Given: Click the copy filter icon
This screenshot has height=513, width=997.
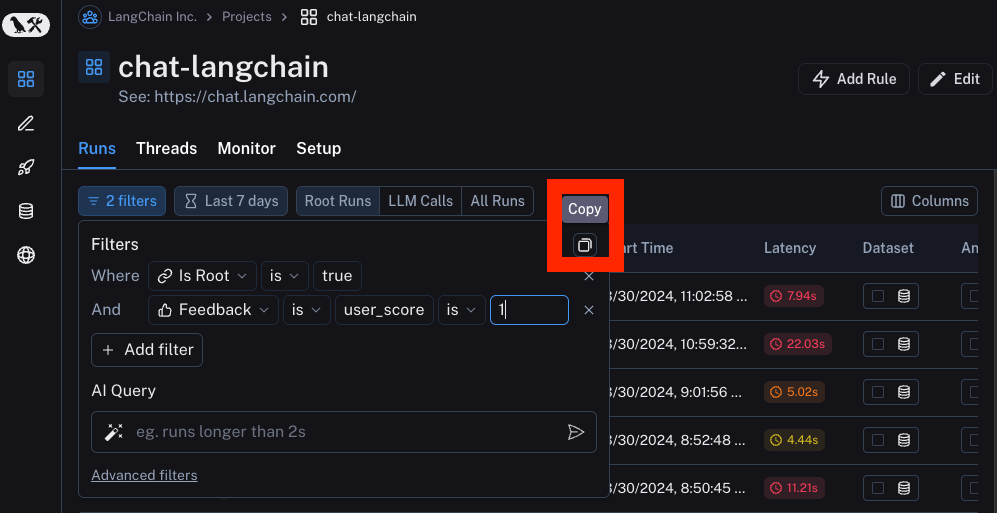Looking at the screenshot, I should click(x=585, y=245).
